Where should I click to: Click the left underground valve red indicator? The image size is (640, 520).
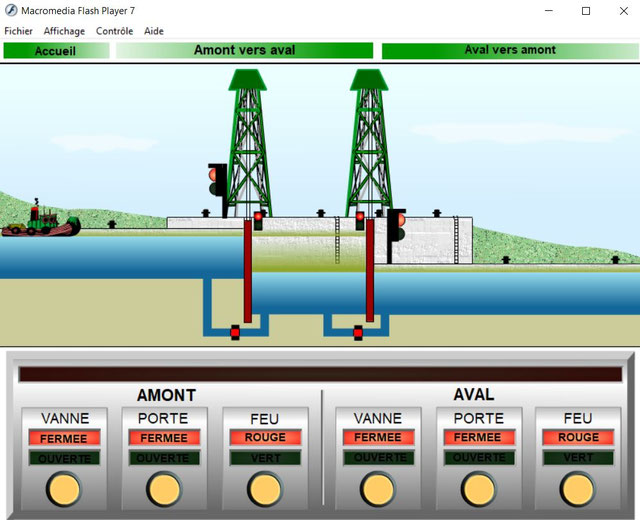(235, 332)
